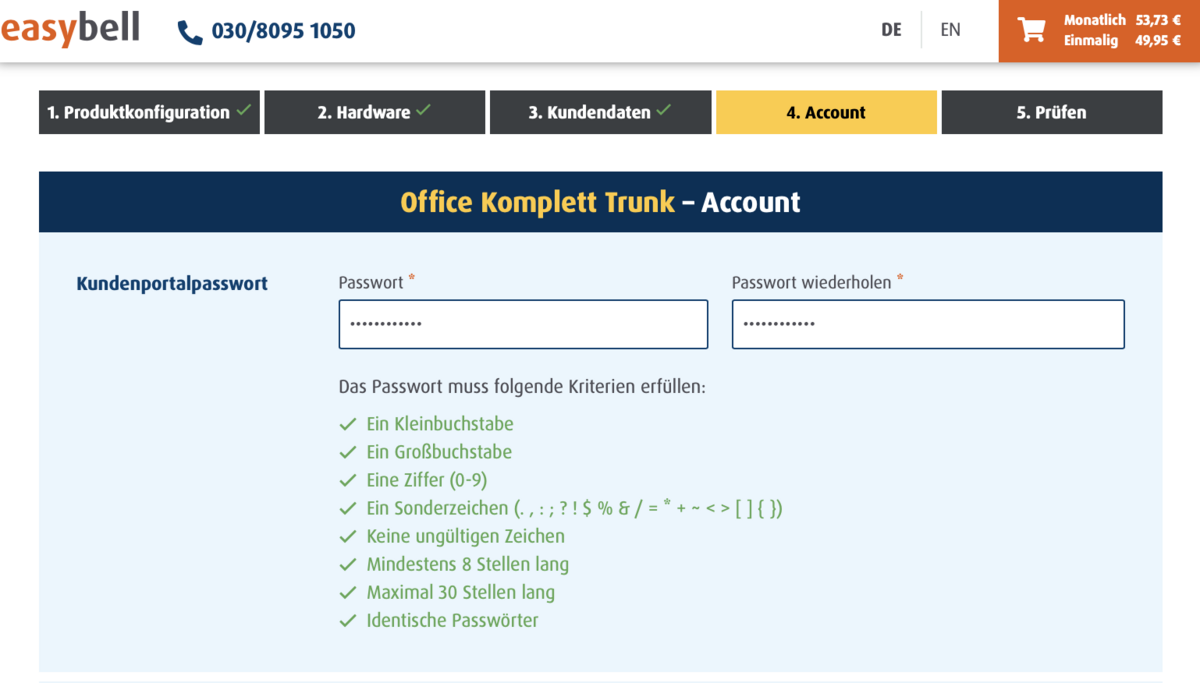This screenshot has width=1200, height=683.
Task: Go to step 1. Produktkonfiguration
Action: 149,112
